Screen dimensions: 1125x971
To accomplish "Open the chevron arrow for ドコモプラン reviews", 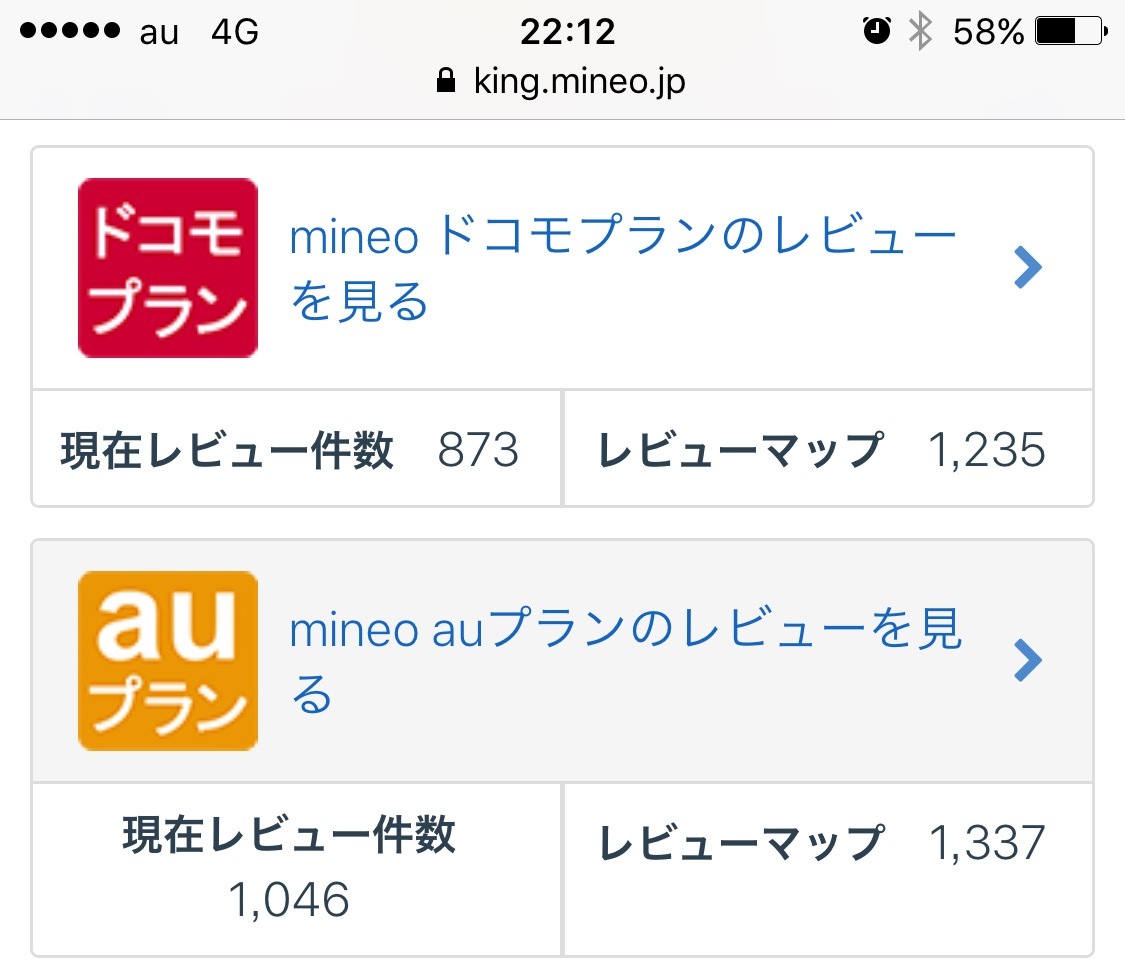I will (x=1028, y=268).
